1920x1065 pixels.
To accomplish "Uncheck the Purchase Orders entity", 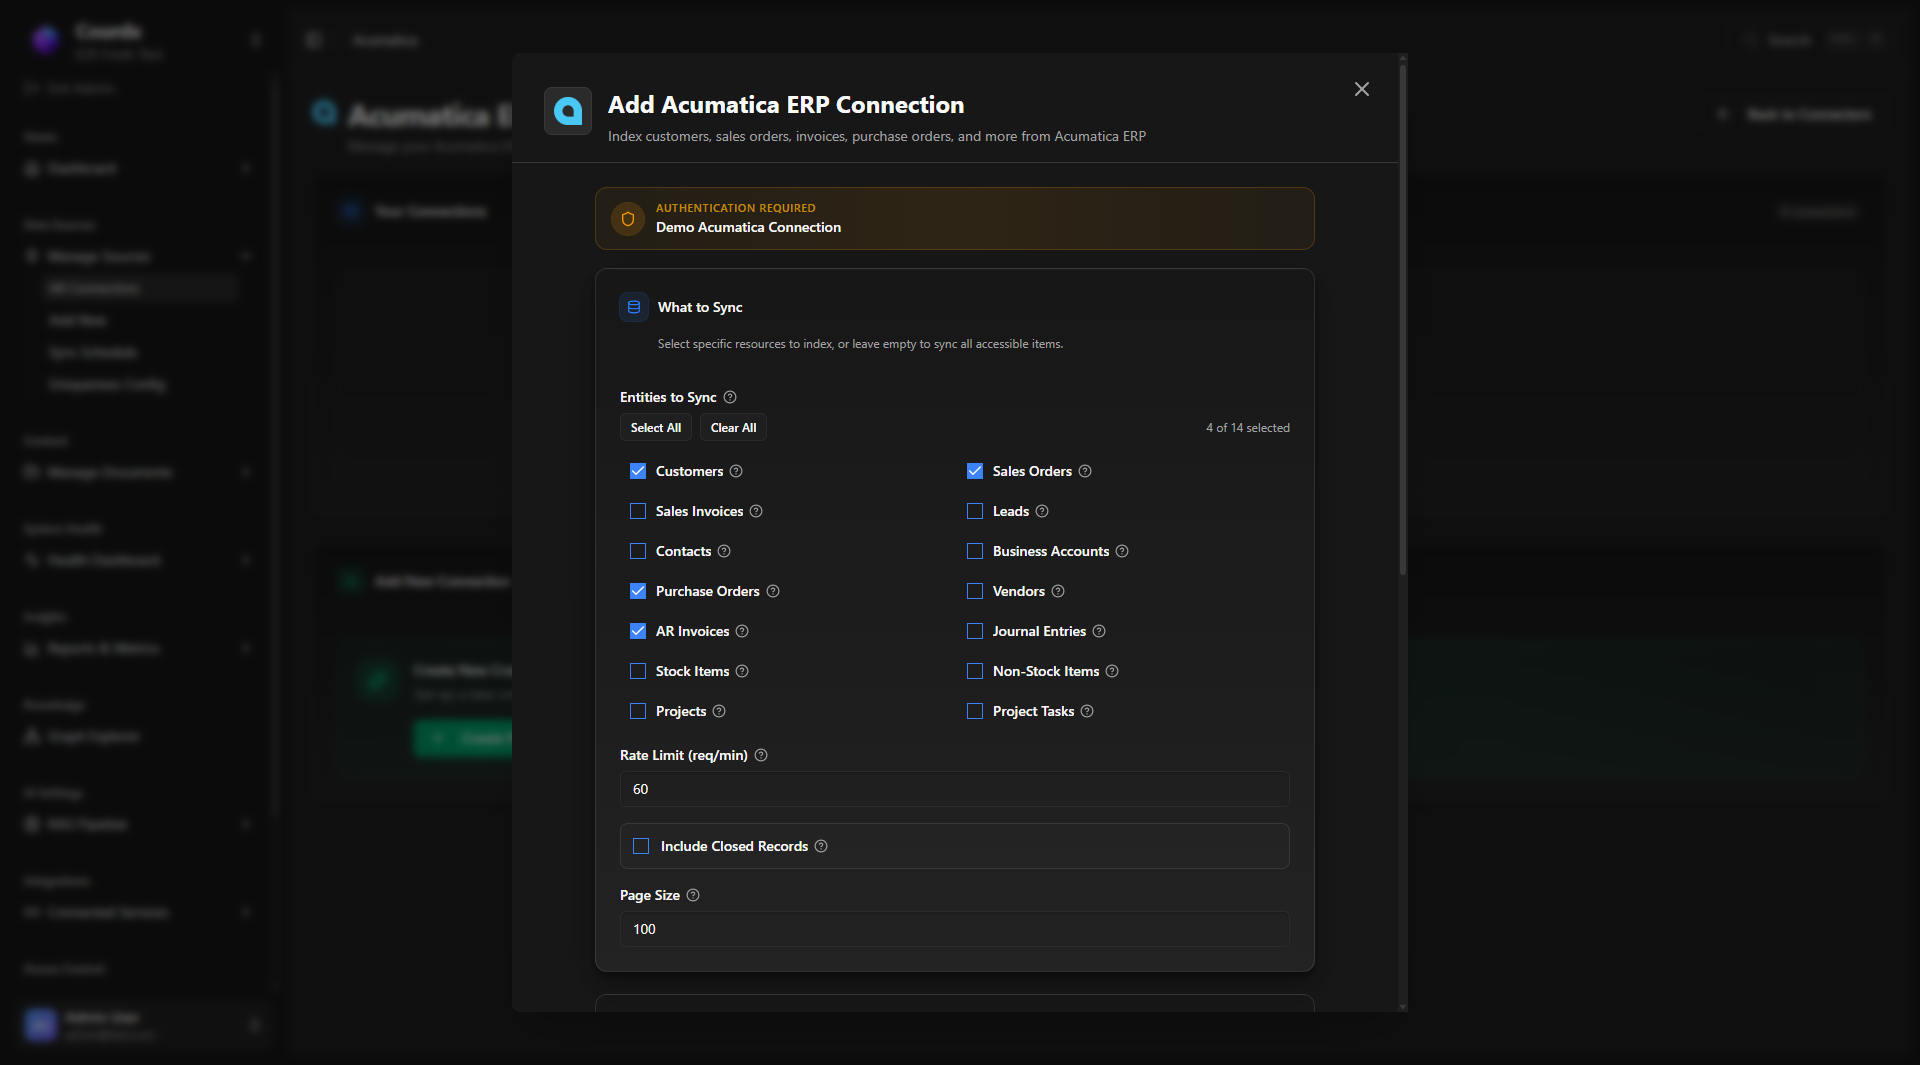I will pyautogui.click(x=638, y=591).
